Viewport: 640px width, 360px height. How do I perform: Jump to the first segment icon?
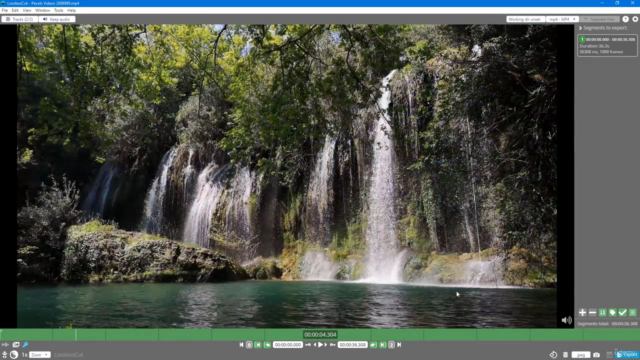[x=241, y=345]
